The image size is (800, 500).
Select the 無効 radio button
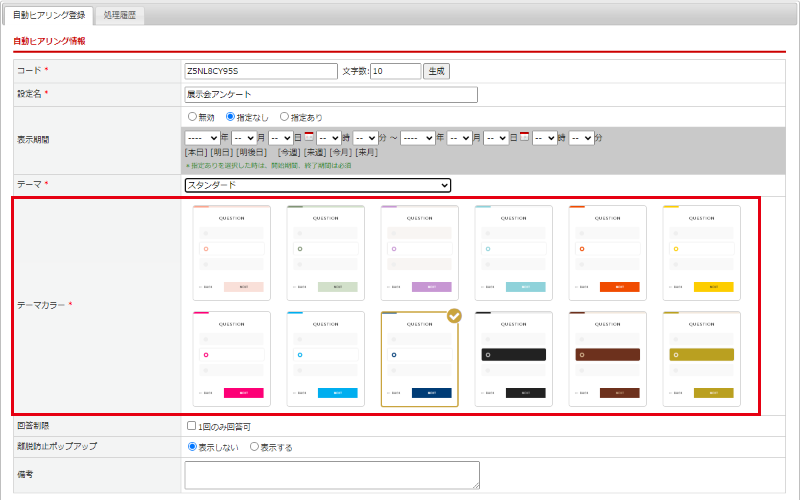(192, 117)
